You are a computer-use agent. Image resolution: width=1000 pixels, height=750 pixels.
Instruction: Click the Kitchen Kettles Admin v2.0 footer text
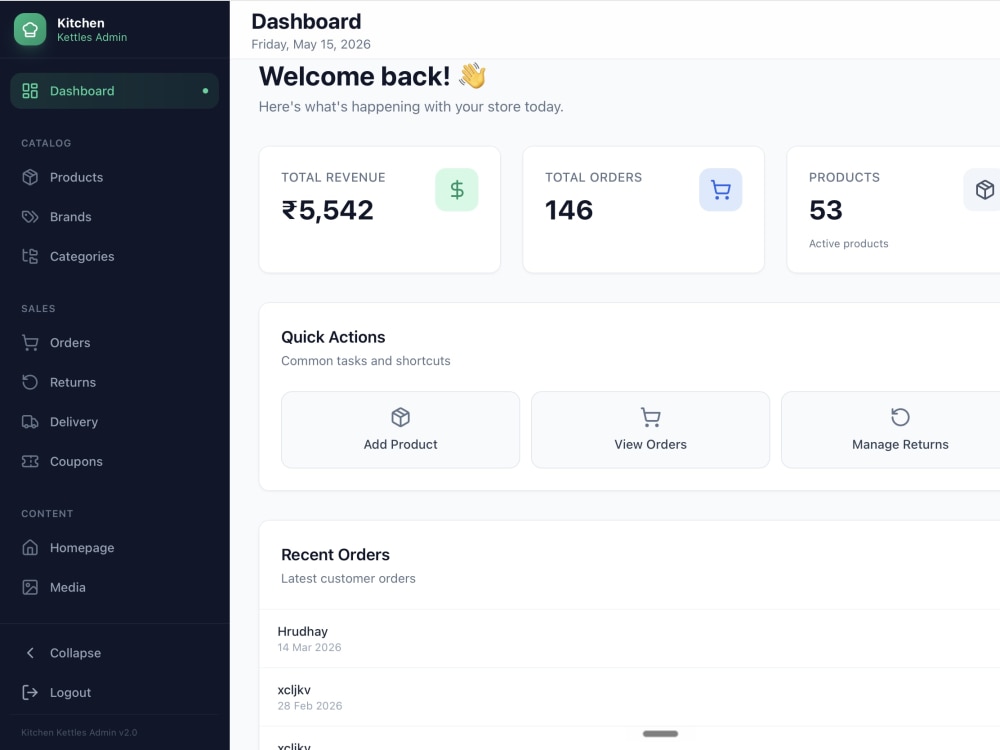79,733
